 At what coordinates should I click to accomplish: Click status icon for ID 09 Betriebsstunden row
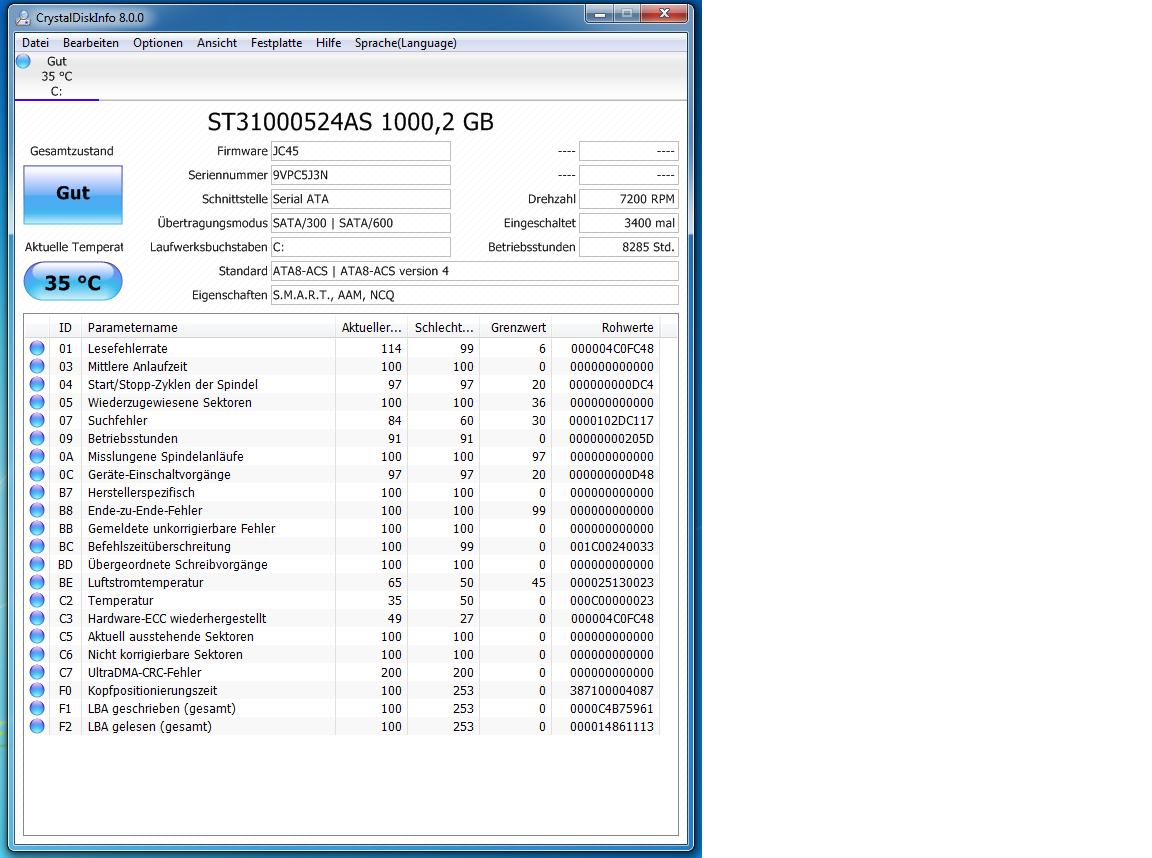click(x=37, y=438)
